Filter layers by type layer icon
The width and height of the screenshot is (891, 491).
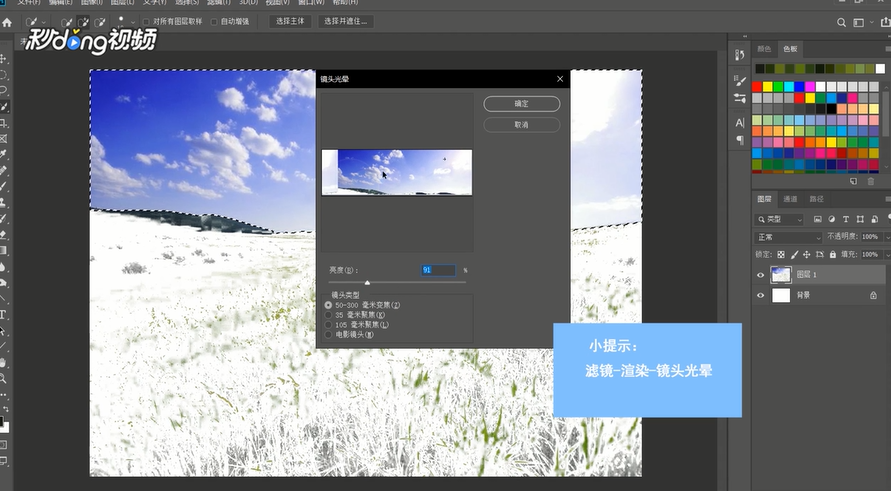(x=846, y=219)
